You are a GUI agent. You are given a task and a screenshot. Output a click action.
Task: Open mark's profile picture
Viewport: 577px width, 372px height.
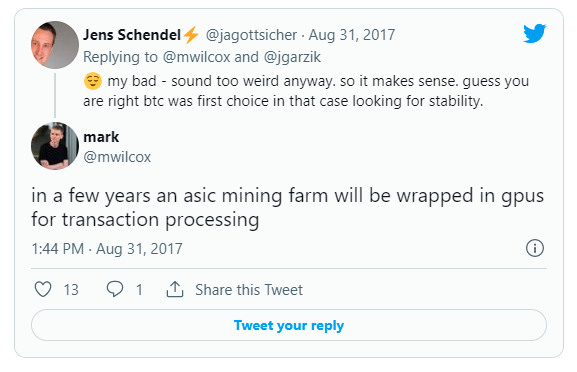(55, 146)
